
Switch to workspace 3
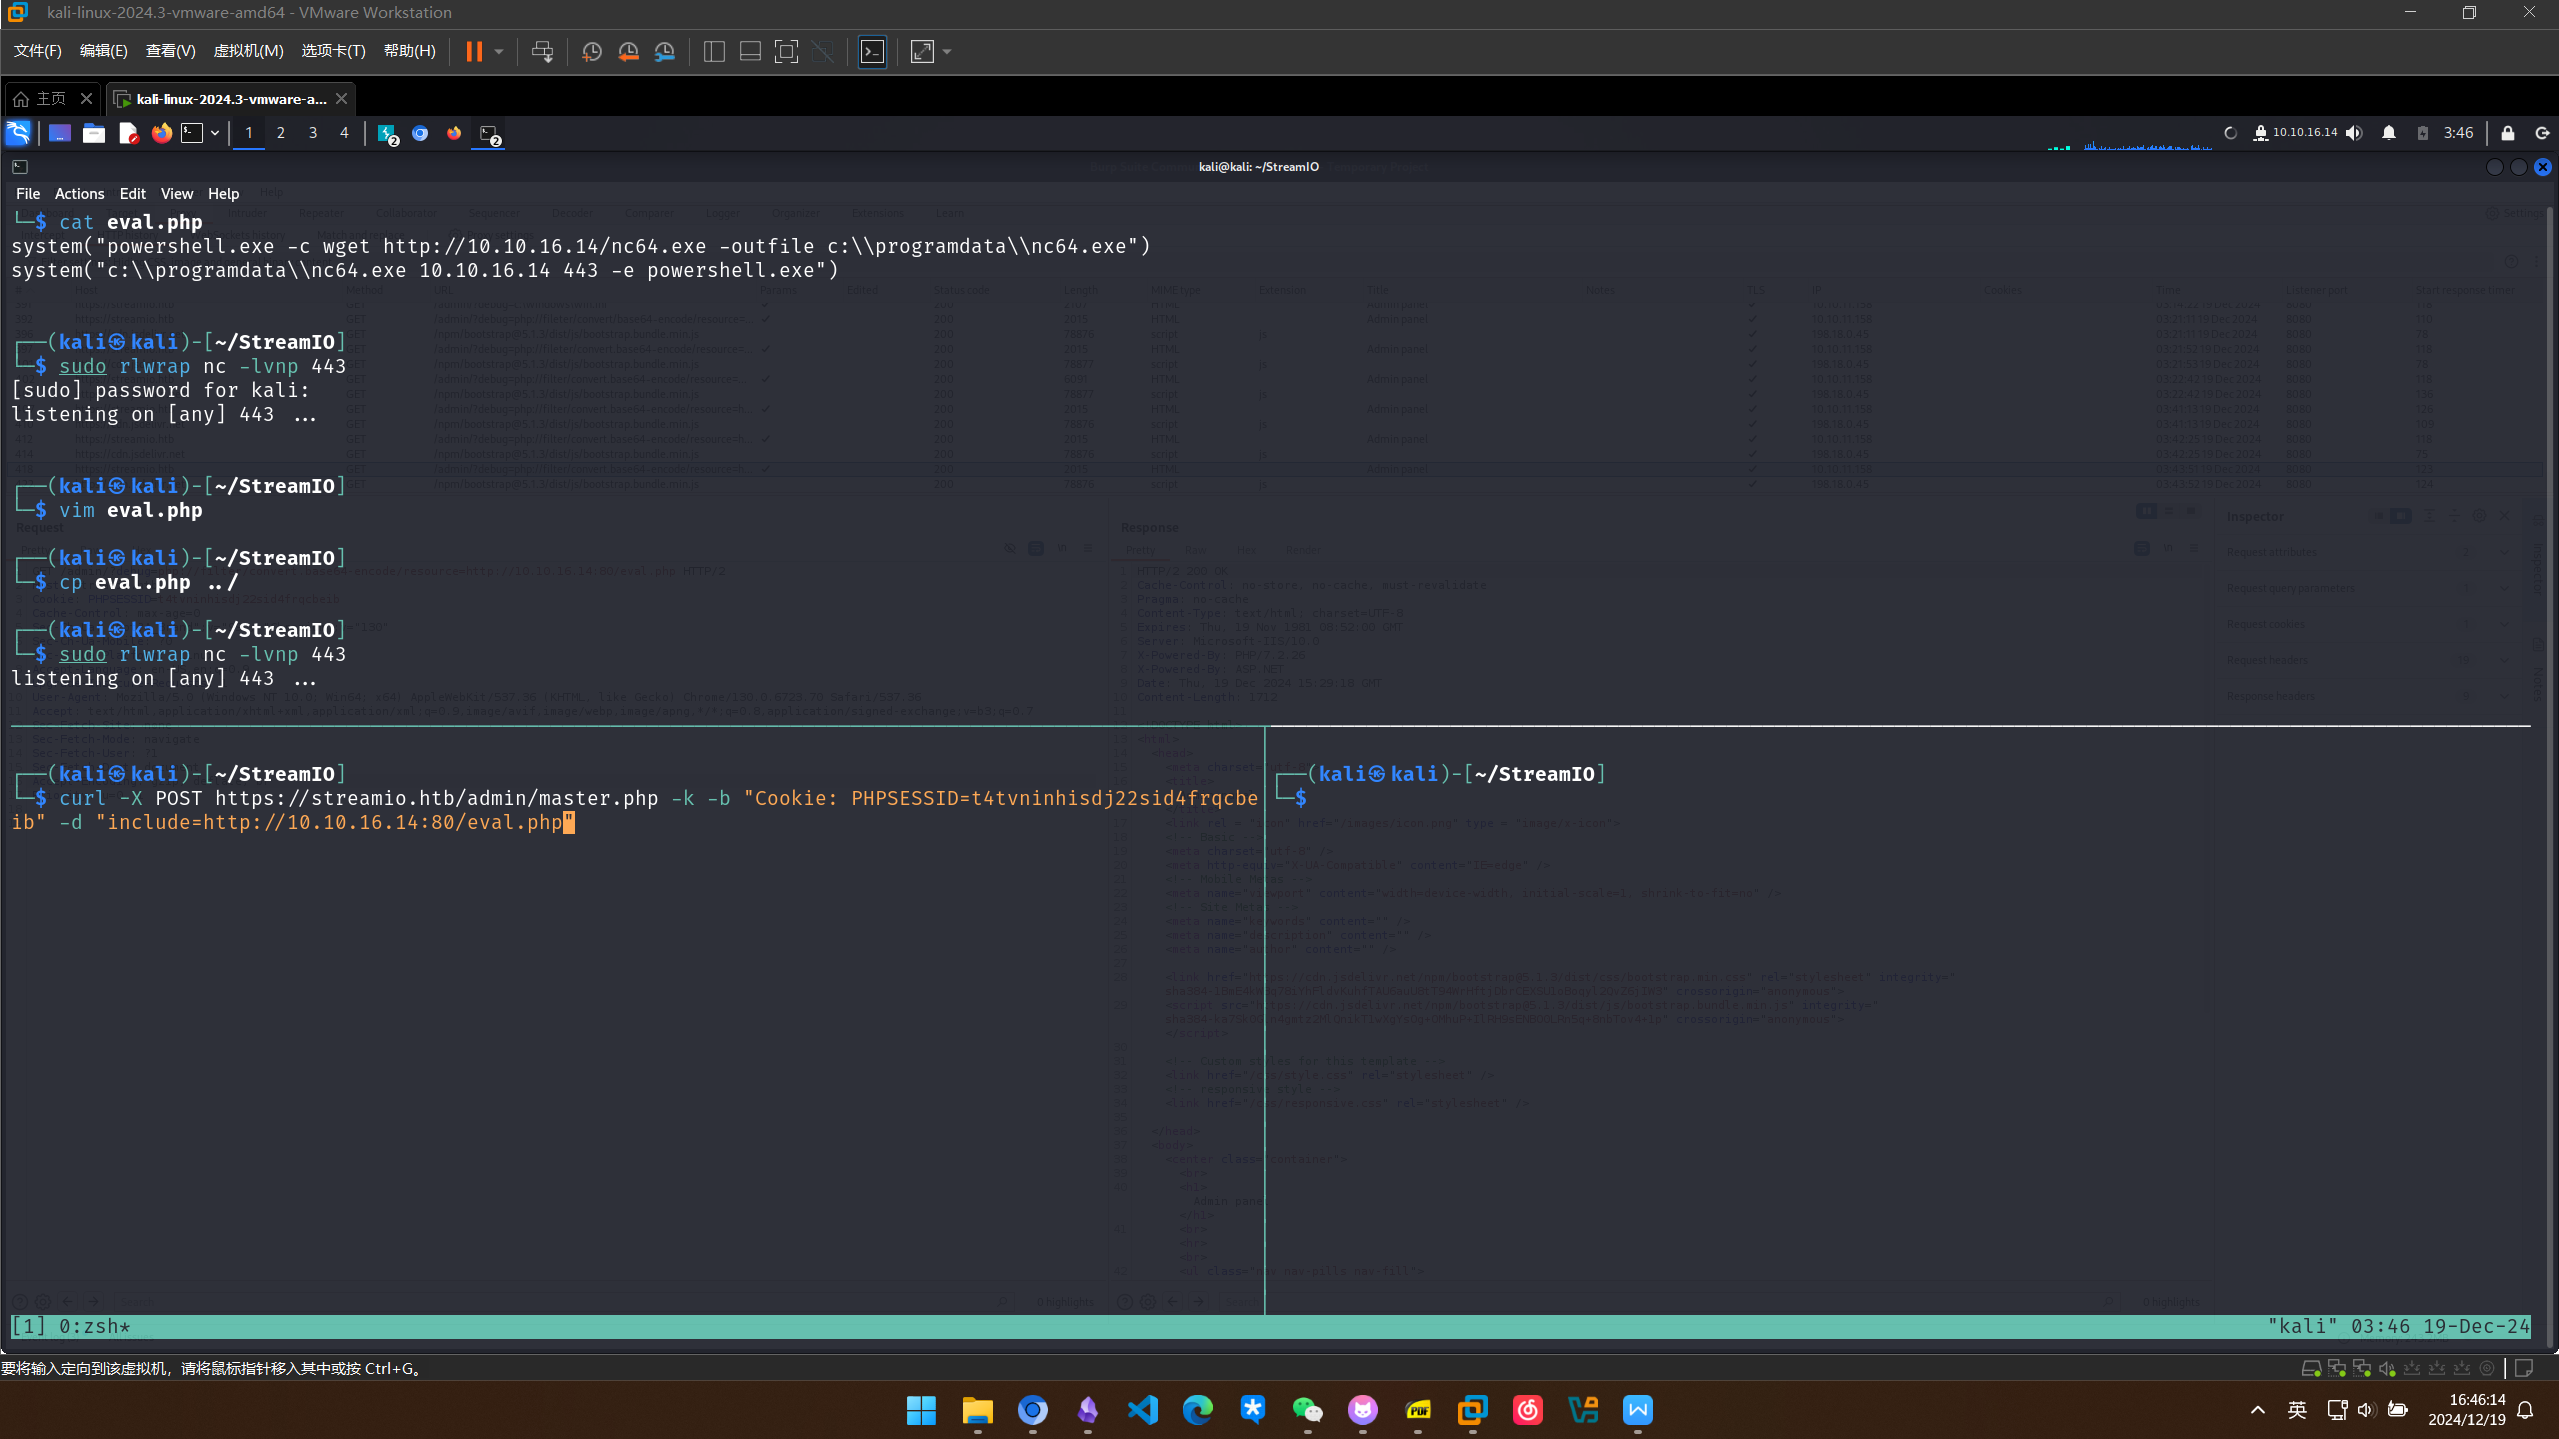click(313, 133)
